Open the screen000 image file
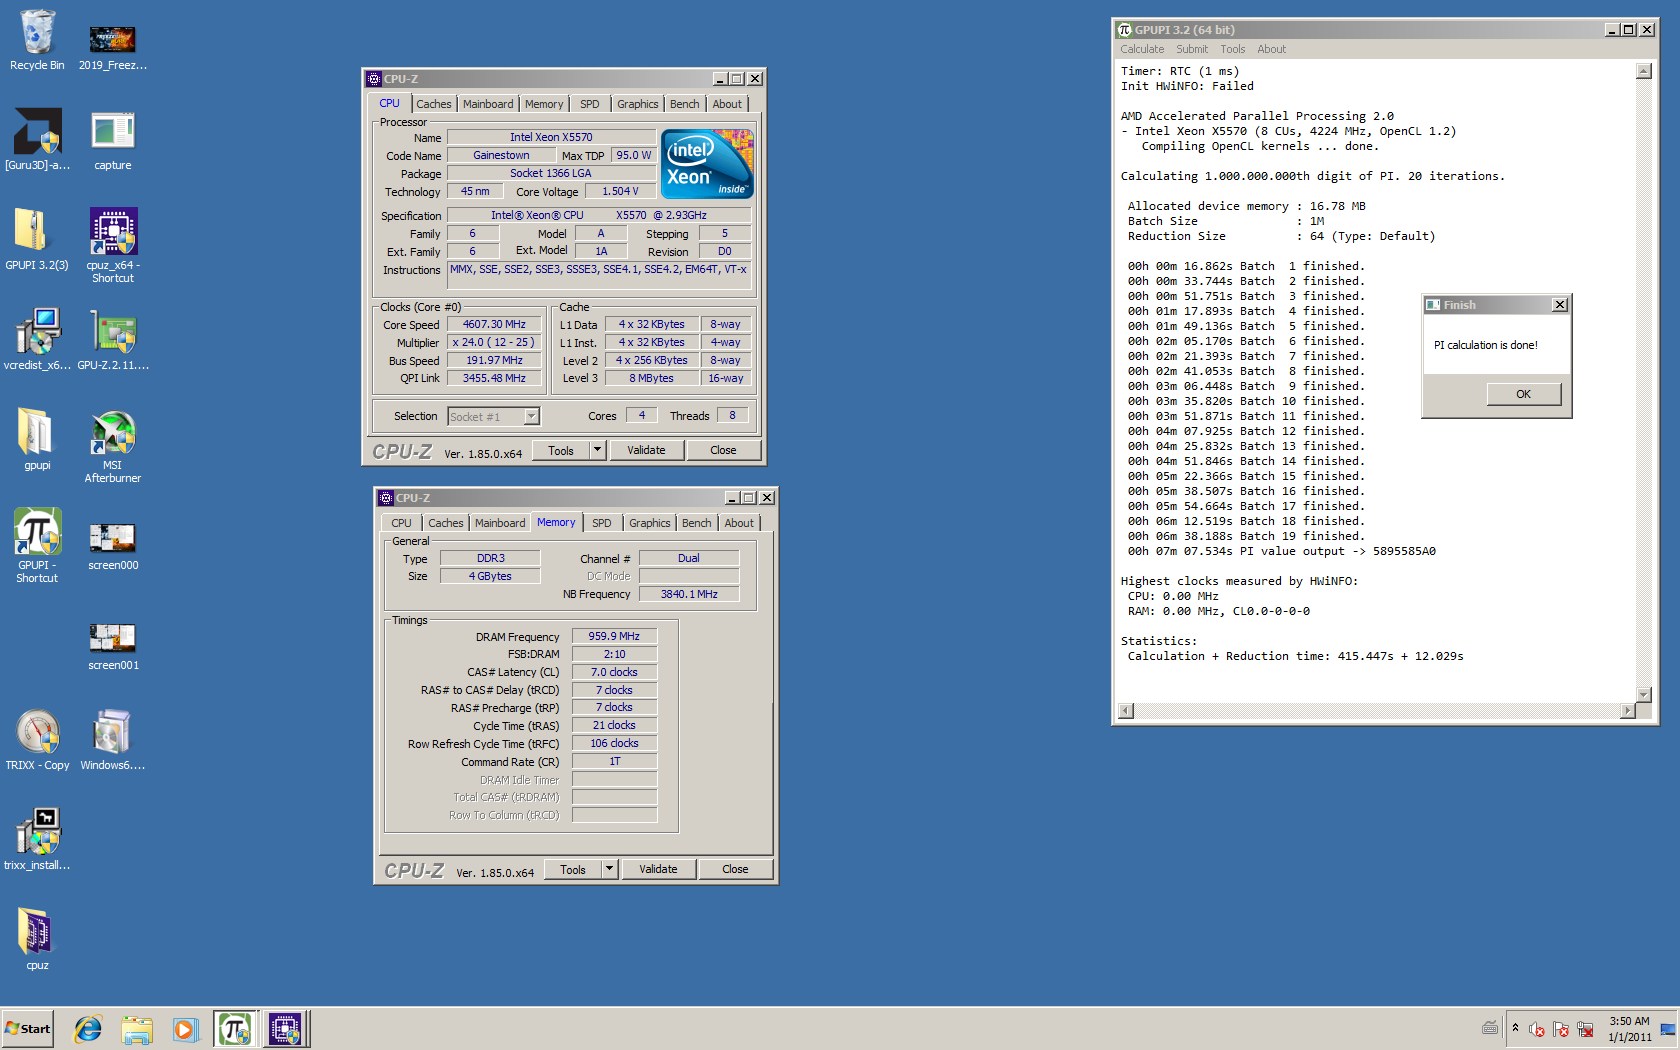Viewport: 1680px width, 1050px height. tap(112, 546)
